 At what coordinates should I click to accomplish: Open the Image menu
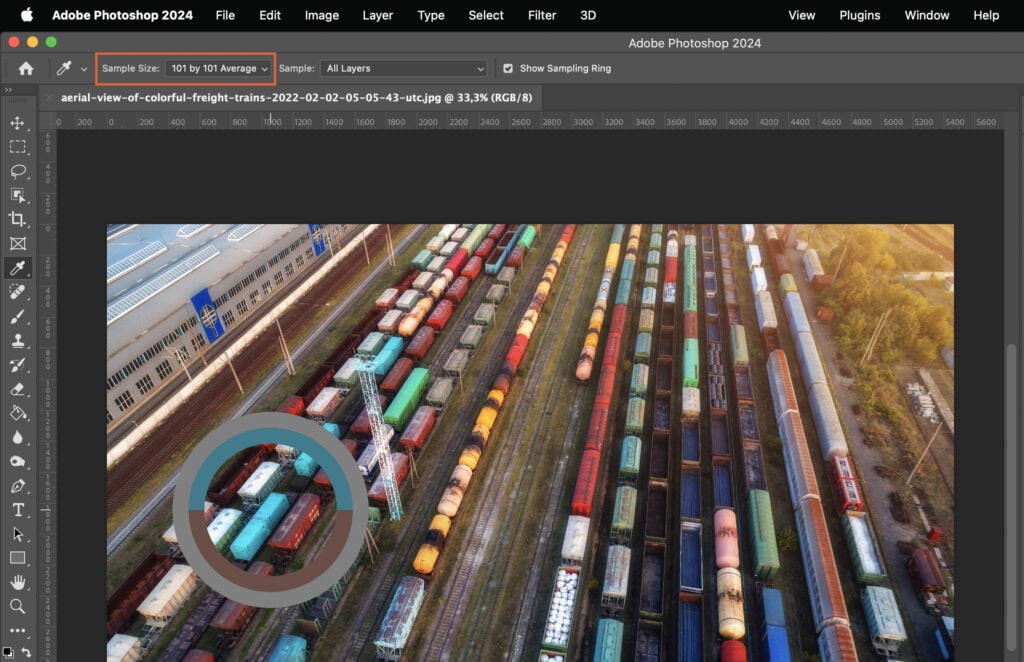(321, 15)
